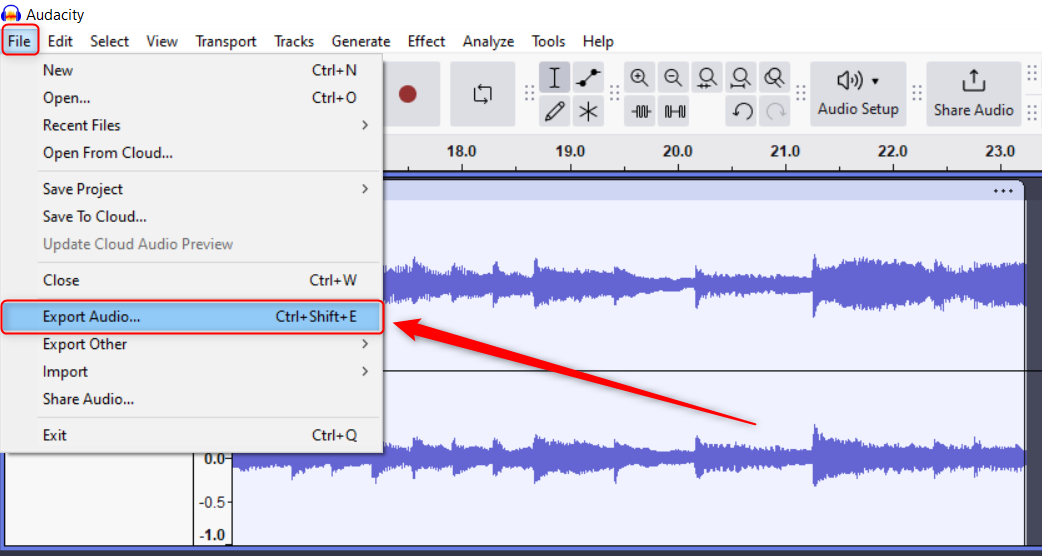Screen dimensions: 1042x556
Task: Open the Tracks menu
Action: tap(294, 41)
